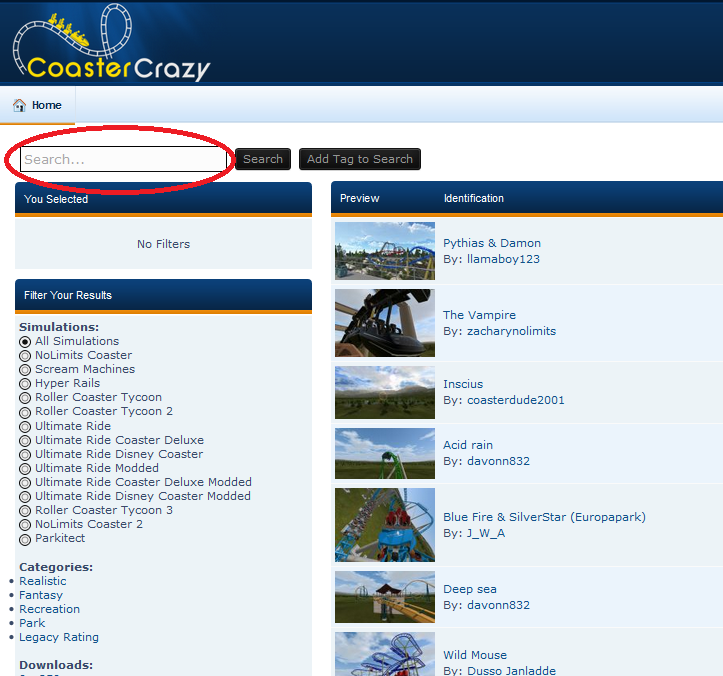Open the Home tab
Viewport: 723px width, 676px height.
click(46, 105)
